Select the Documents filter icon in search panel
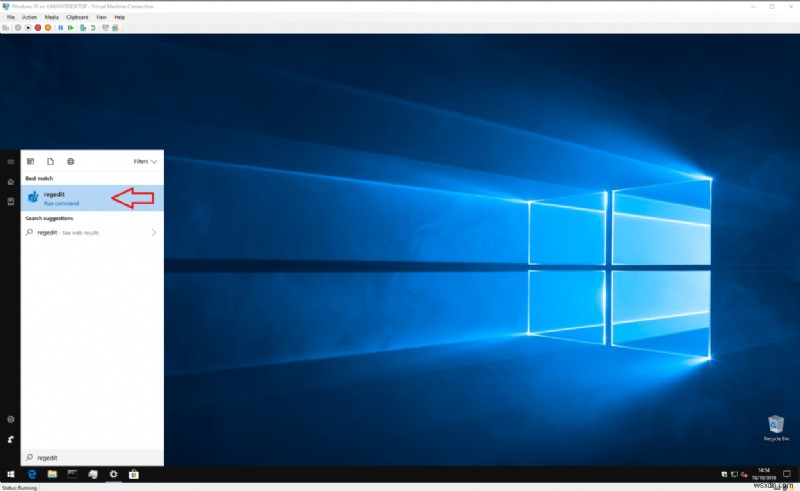This screenshot has width=800, height=491. point(51,161)
